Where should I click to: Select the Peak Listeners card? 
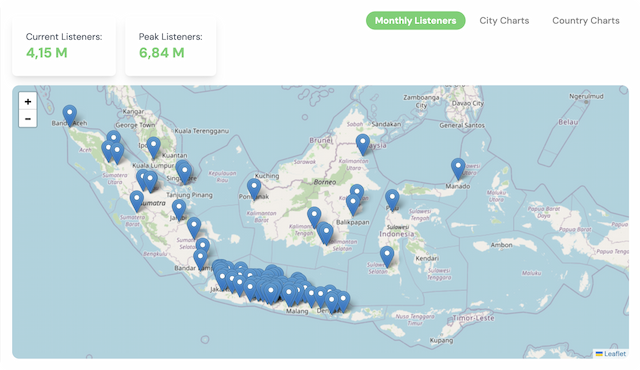171,46
